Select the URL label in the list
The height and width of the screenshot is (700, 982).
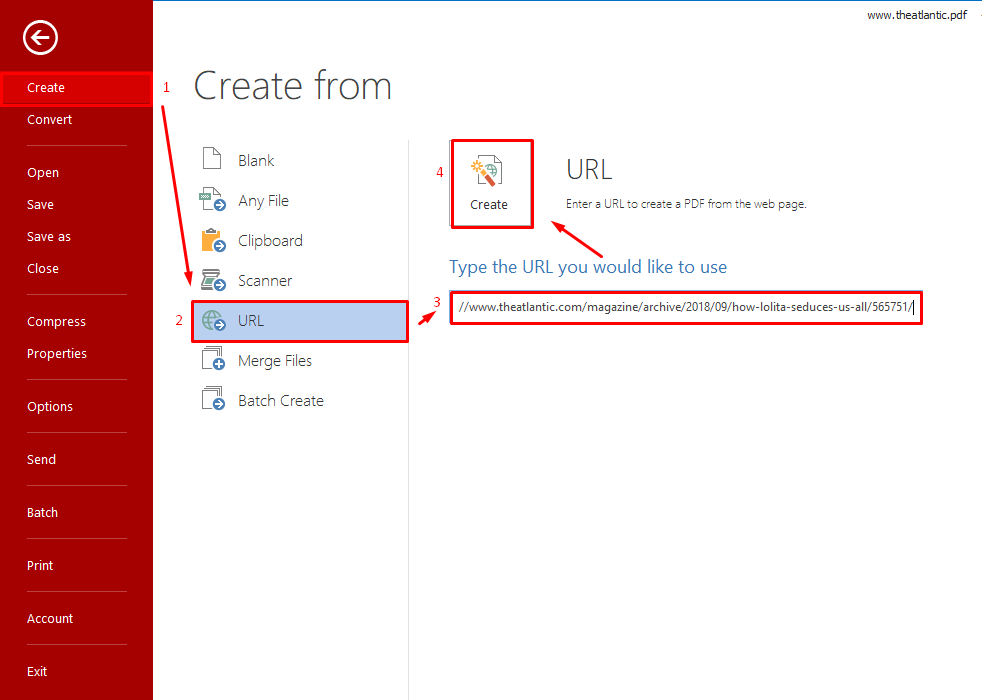coord(251,321)
